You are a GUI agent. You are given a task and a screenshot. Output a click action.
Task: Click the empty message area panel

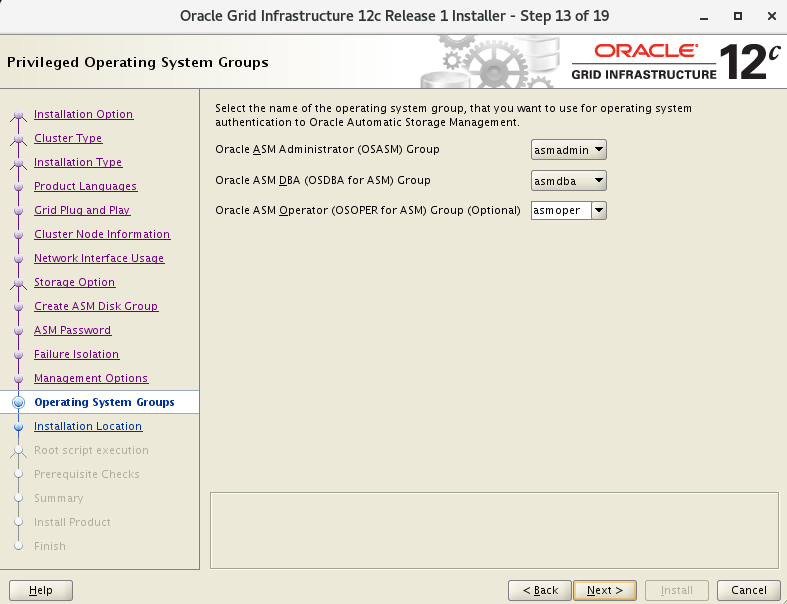pyautogui.click(x=494, y=530)
